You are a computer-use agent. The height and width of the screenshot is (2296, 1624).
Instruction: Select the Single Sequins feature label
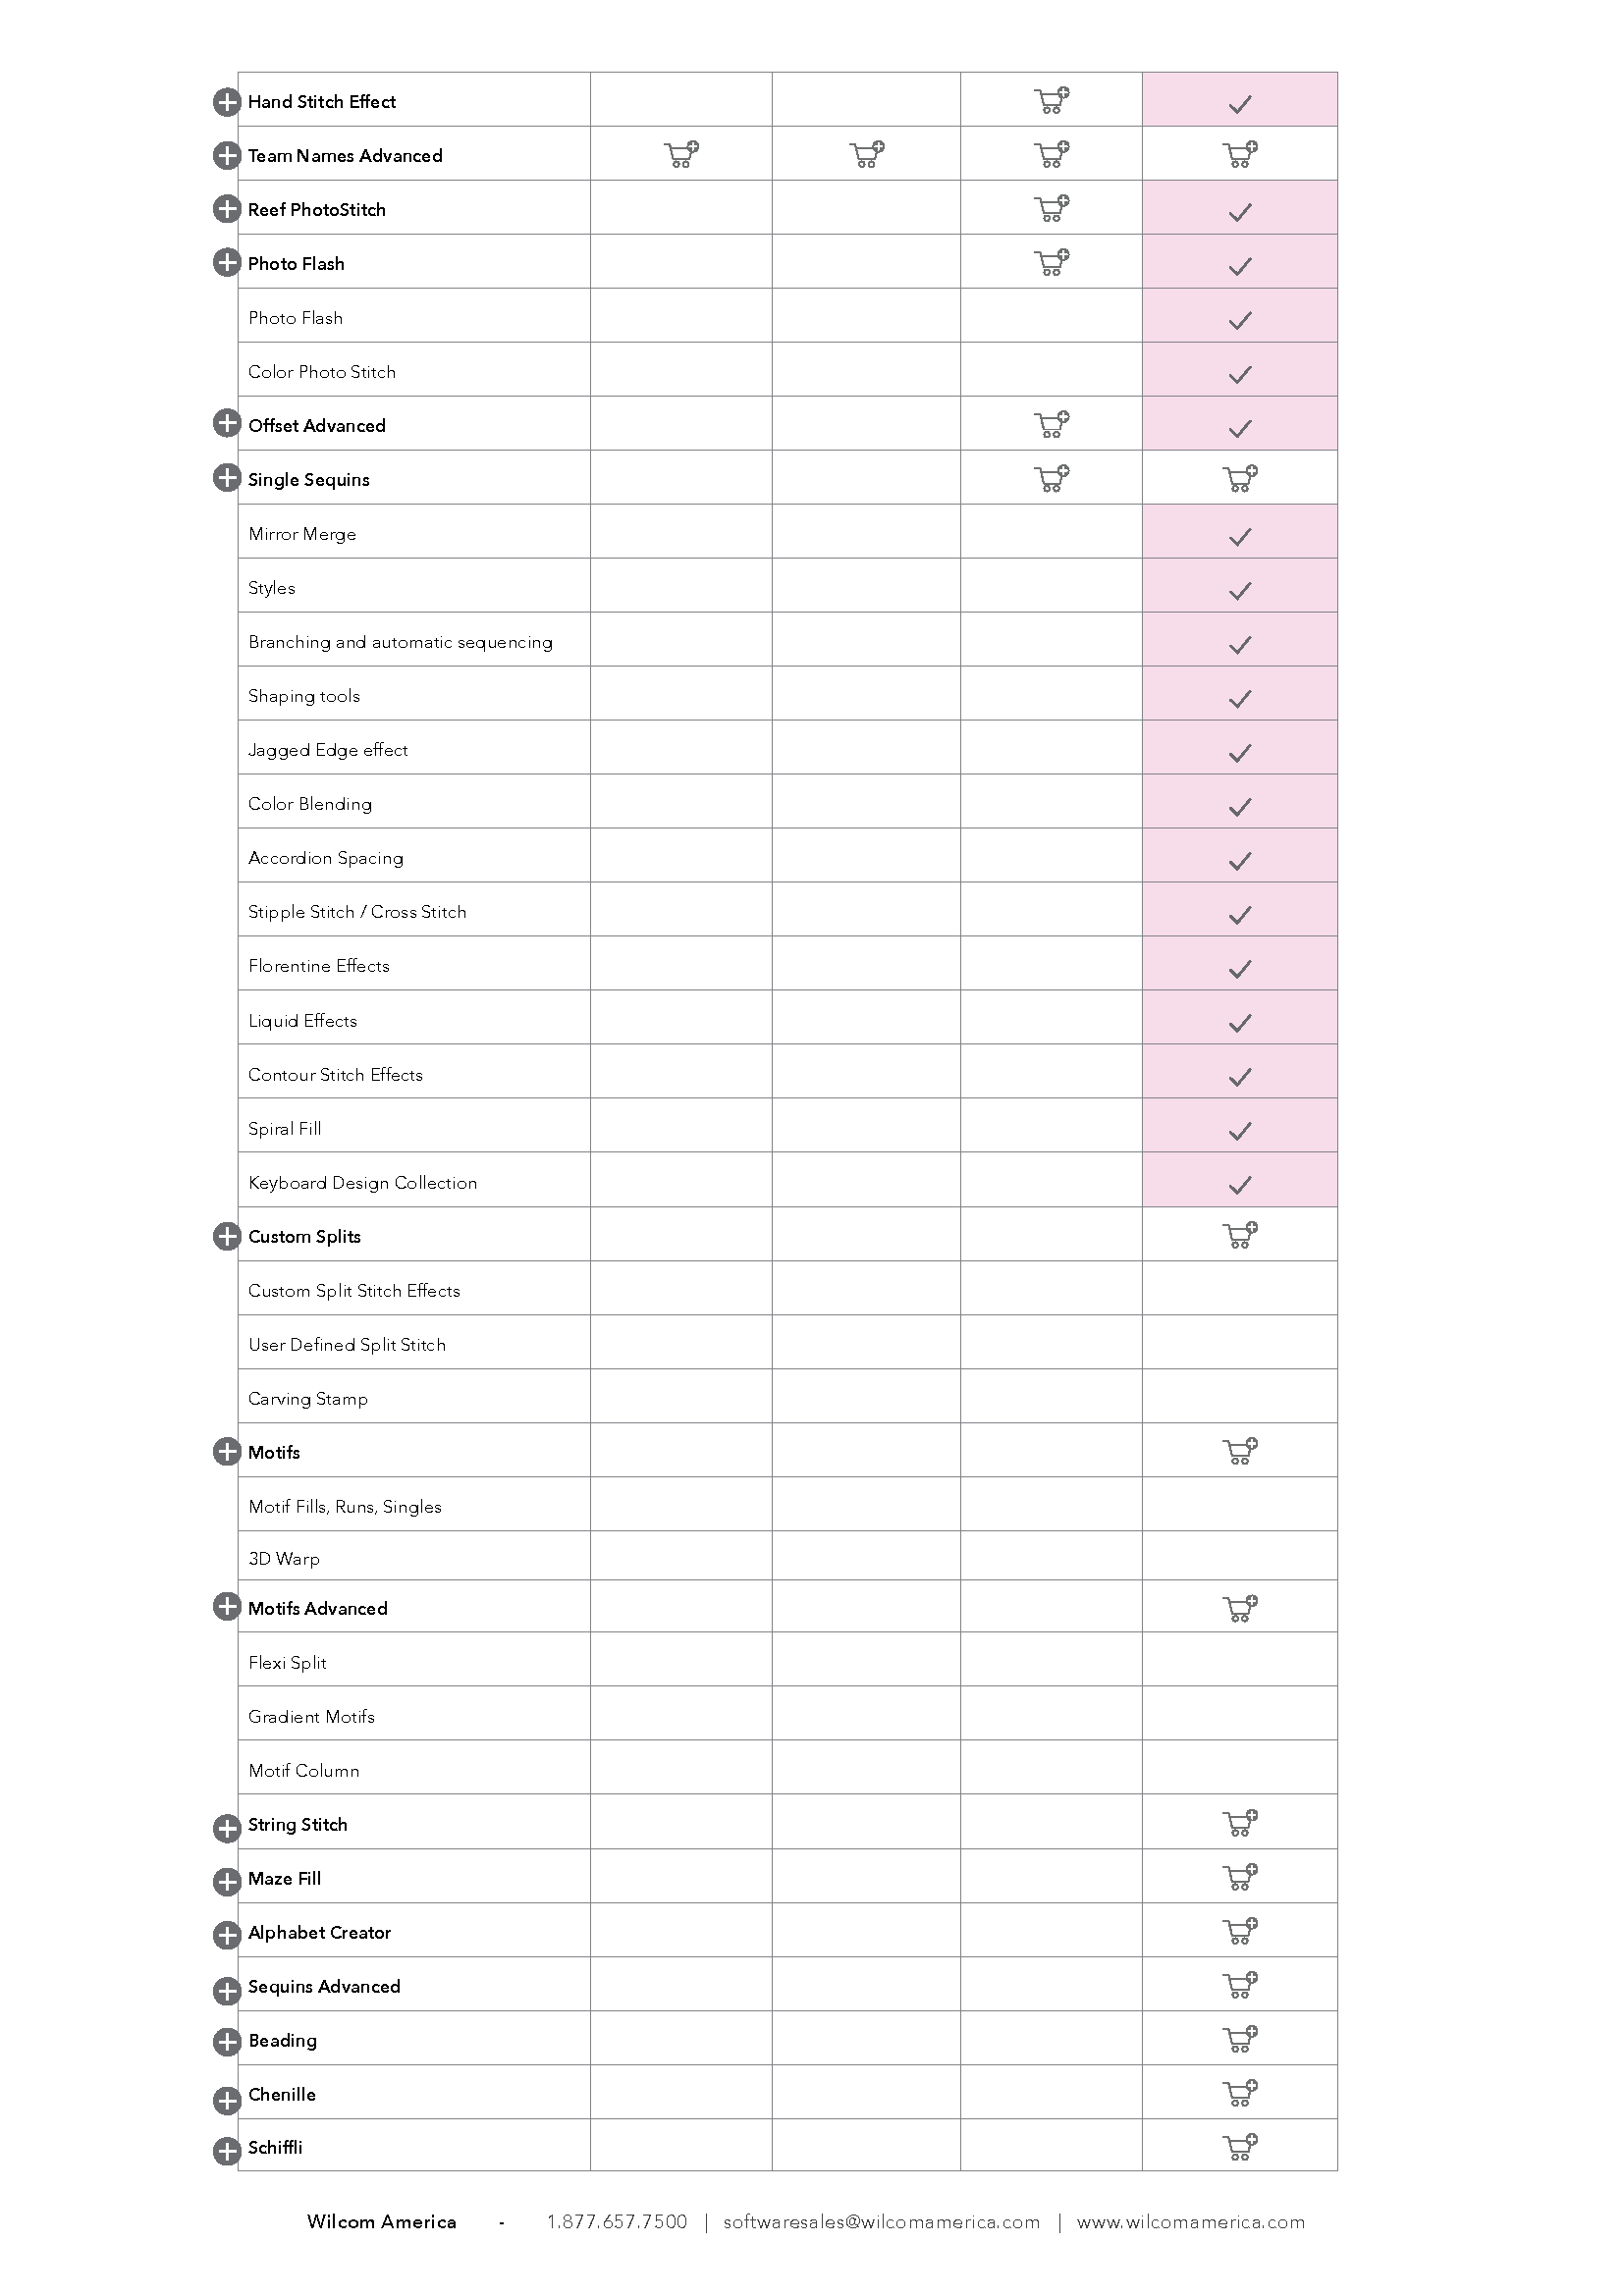coord(309,480)
